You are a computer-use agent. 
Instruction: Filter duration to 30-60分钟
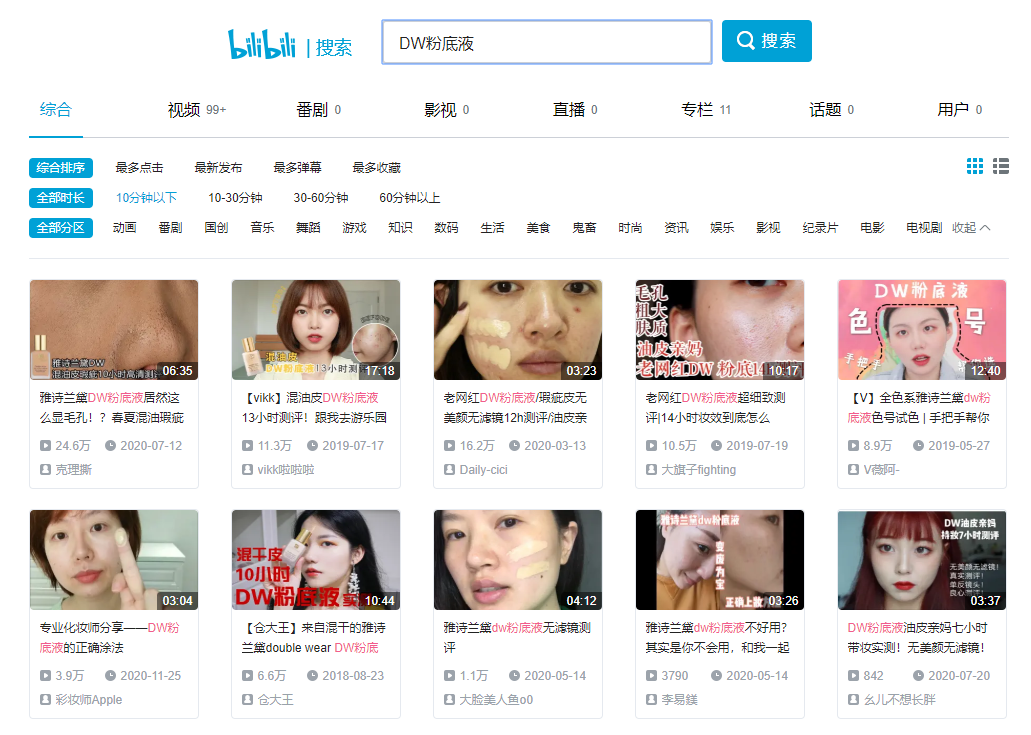click(321, 198)
